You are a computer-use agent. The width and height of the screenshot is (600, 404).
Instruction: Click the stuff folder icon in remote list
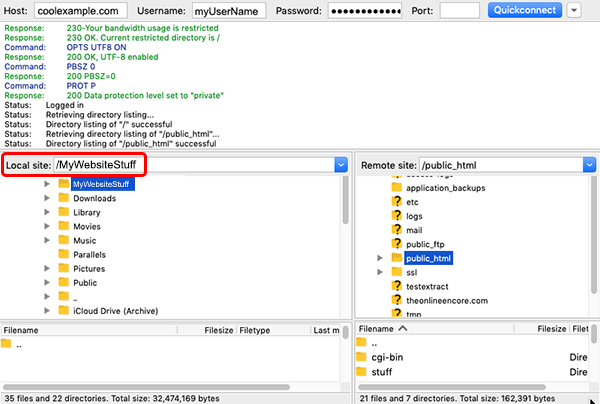(361, 371)
